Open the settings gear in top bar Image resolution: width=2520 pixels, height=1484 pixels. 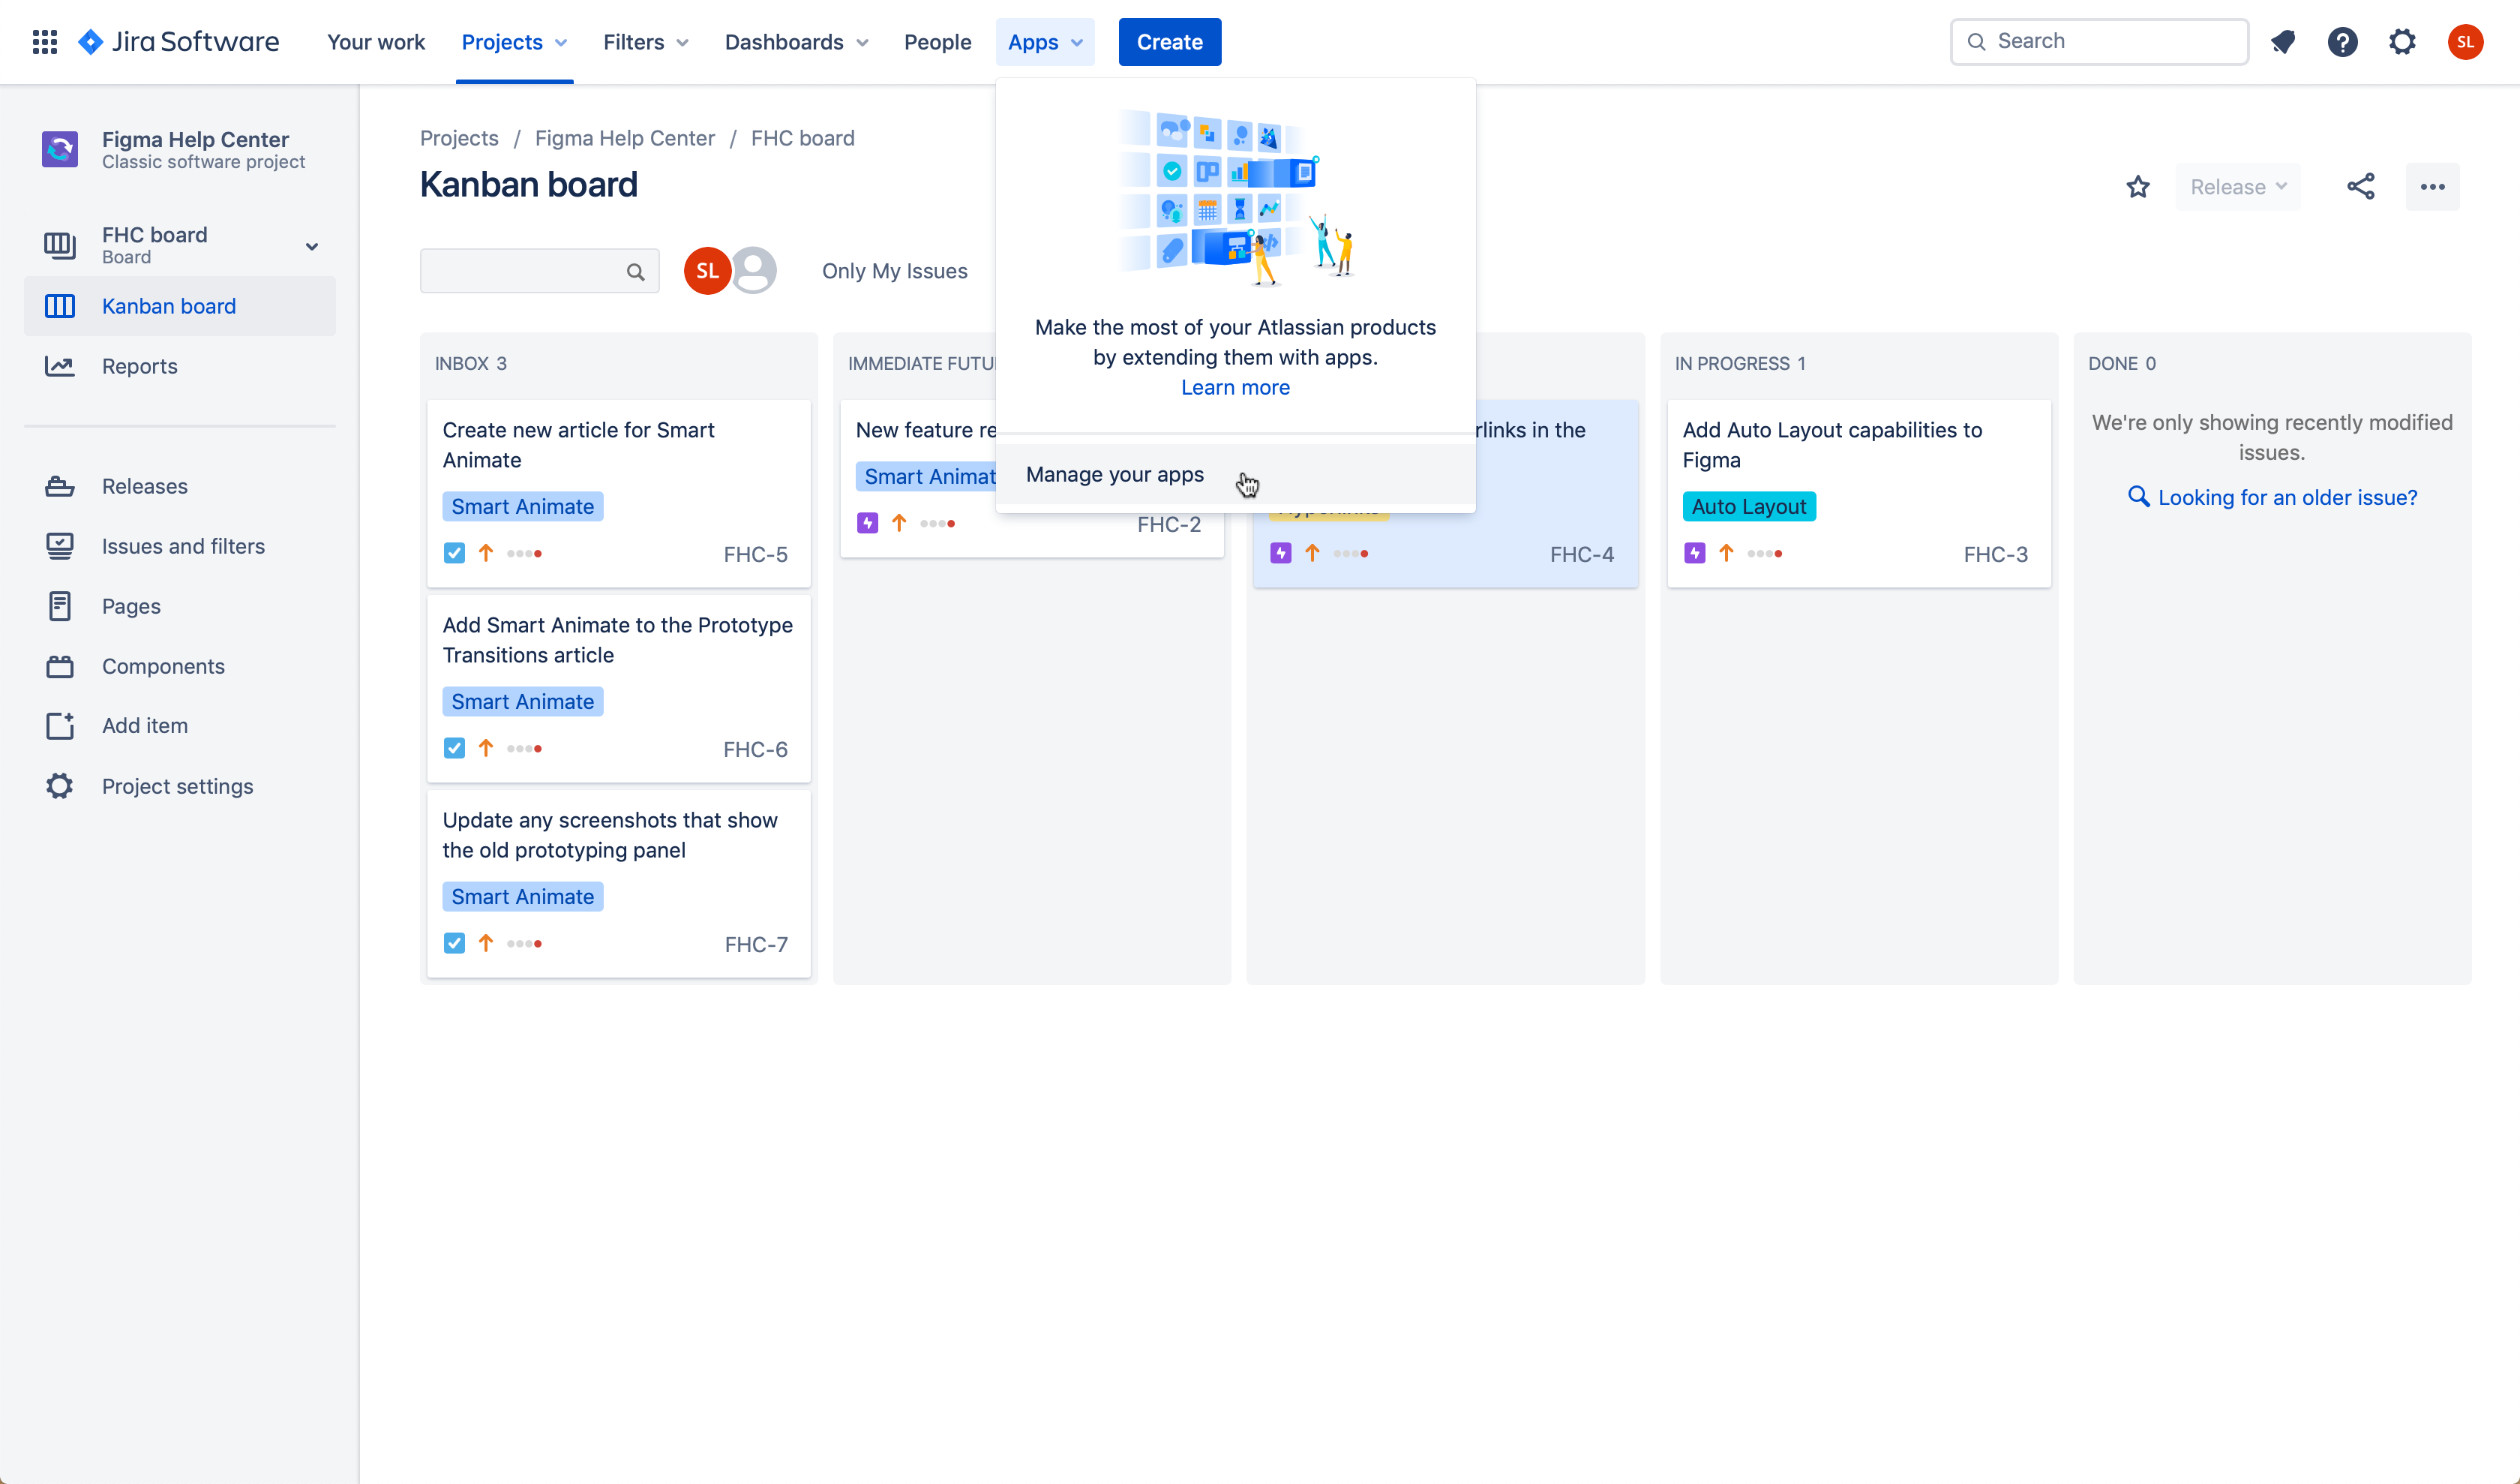click(2402, 42)
